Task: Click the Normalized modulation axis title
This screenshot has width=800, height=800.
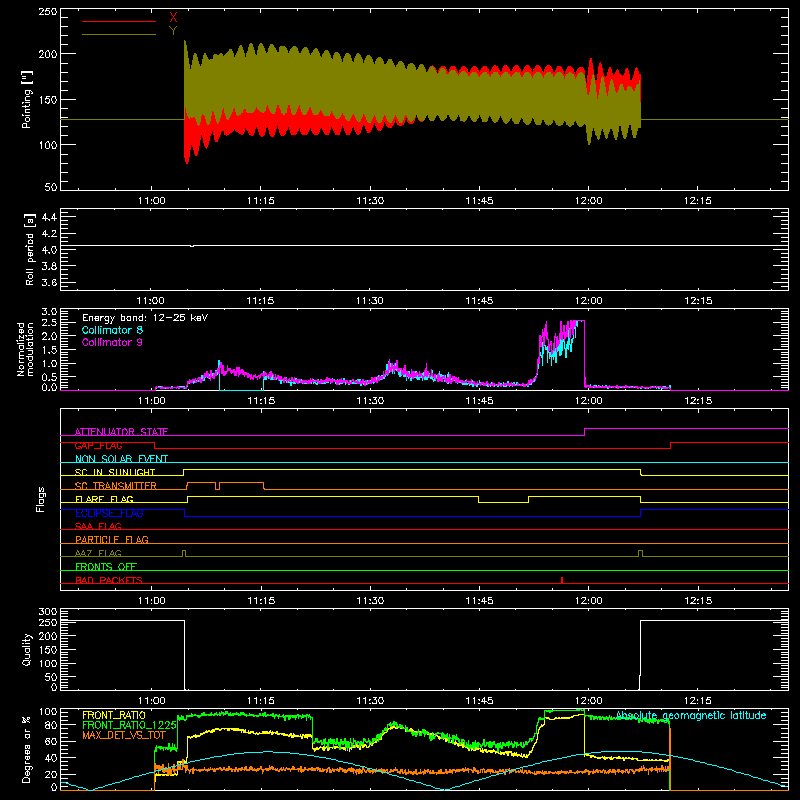Action: click(x=25, y=349)
